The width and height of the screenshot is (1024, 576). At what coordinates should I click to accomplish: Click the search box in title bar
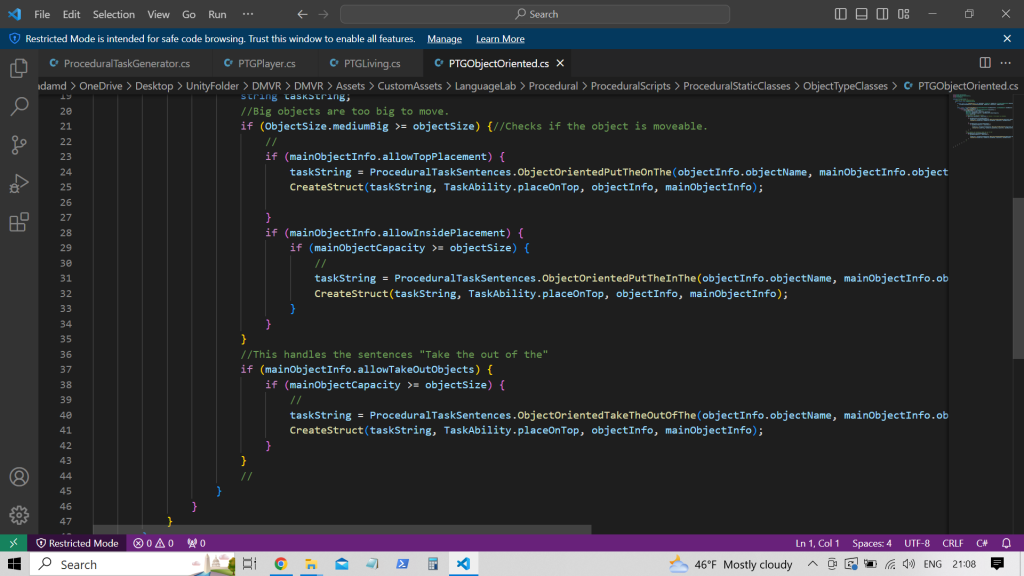click(x=535, y=14)
